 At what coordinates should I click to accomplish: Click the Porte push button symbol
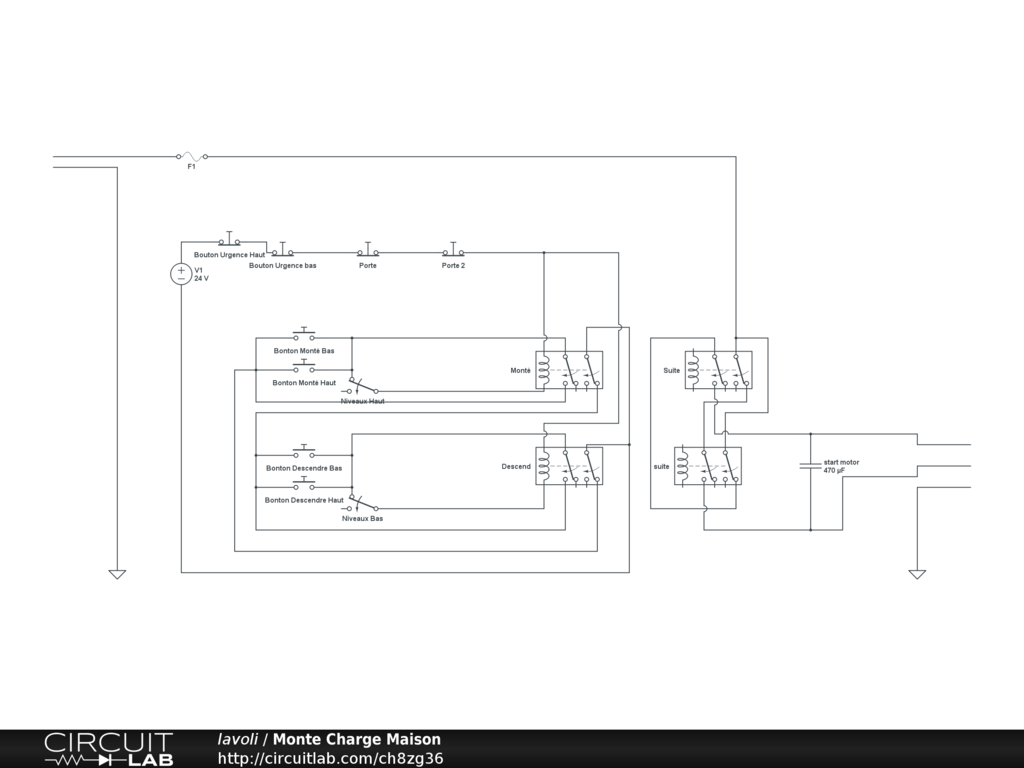[368, 251]
